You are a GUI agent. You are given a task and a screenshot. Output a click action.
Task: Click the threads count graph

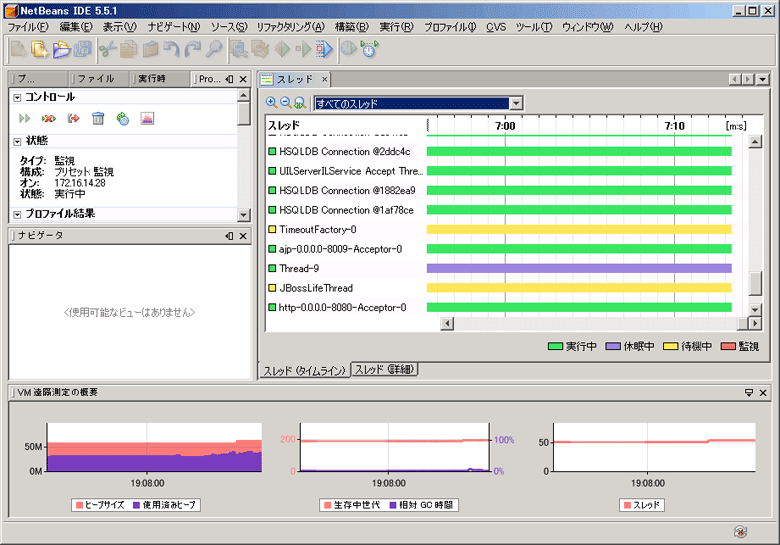(654, 448)
